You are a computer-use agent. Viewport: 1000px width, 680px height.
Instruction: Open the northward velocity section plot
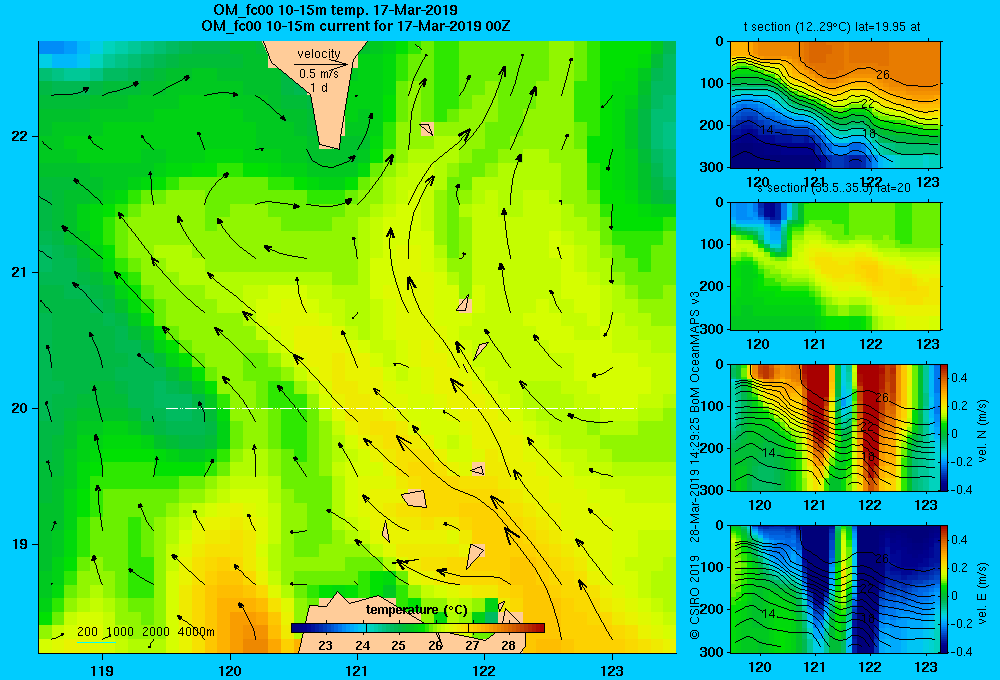pos(835,427)
